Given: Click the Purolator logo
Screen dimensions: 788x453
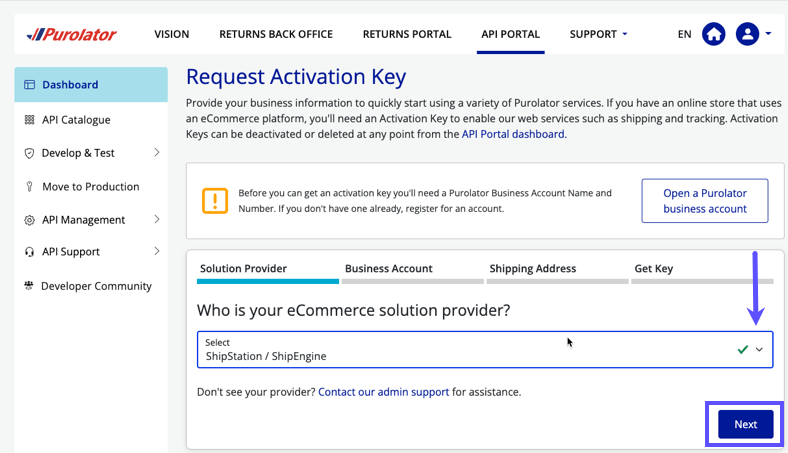Looking at the screenshot, I should click(x=72, y=34).
